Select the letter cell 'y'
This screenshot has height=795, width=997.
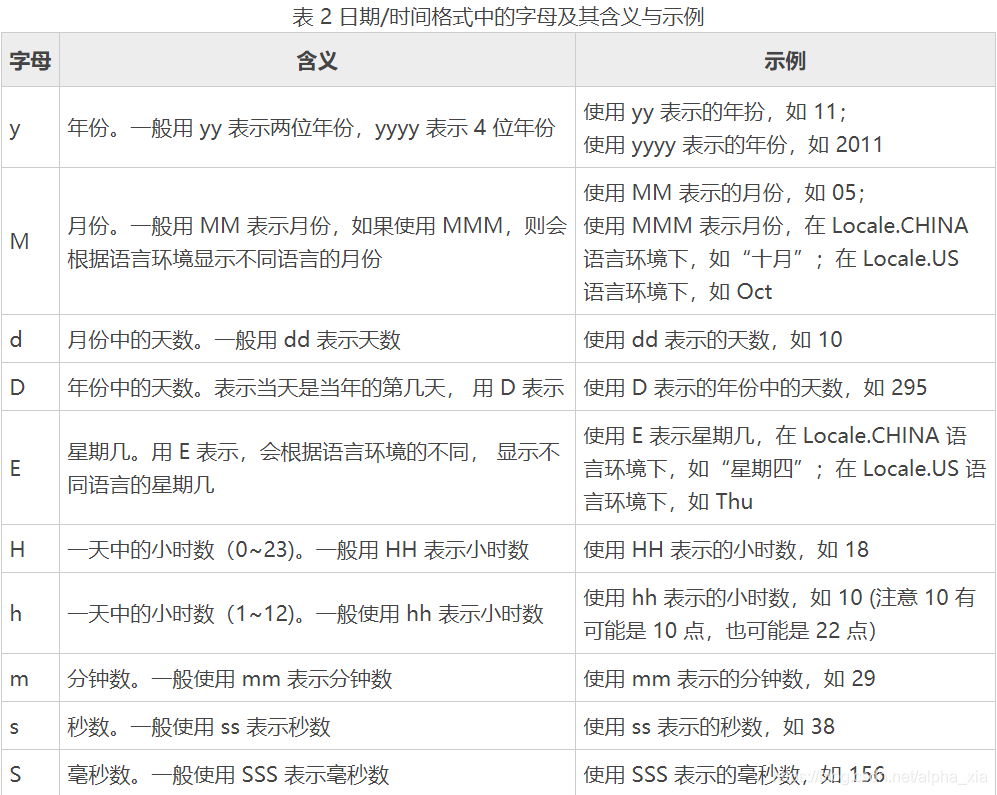click(30, 128)
